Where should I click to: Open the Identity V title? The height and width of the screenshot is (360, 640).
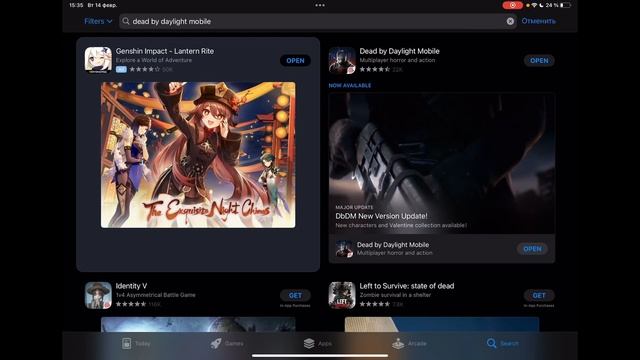pos(131,286)
